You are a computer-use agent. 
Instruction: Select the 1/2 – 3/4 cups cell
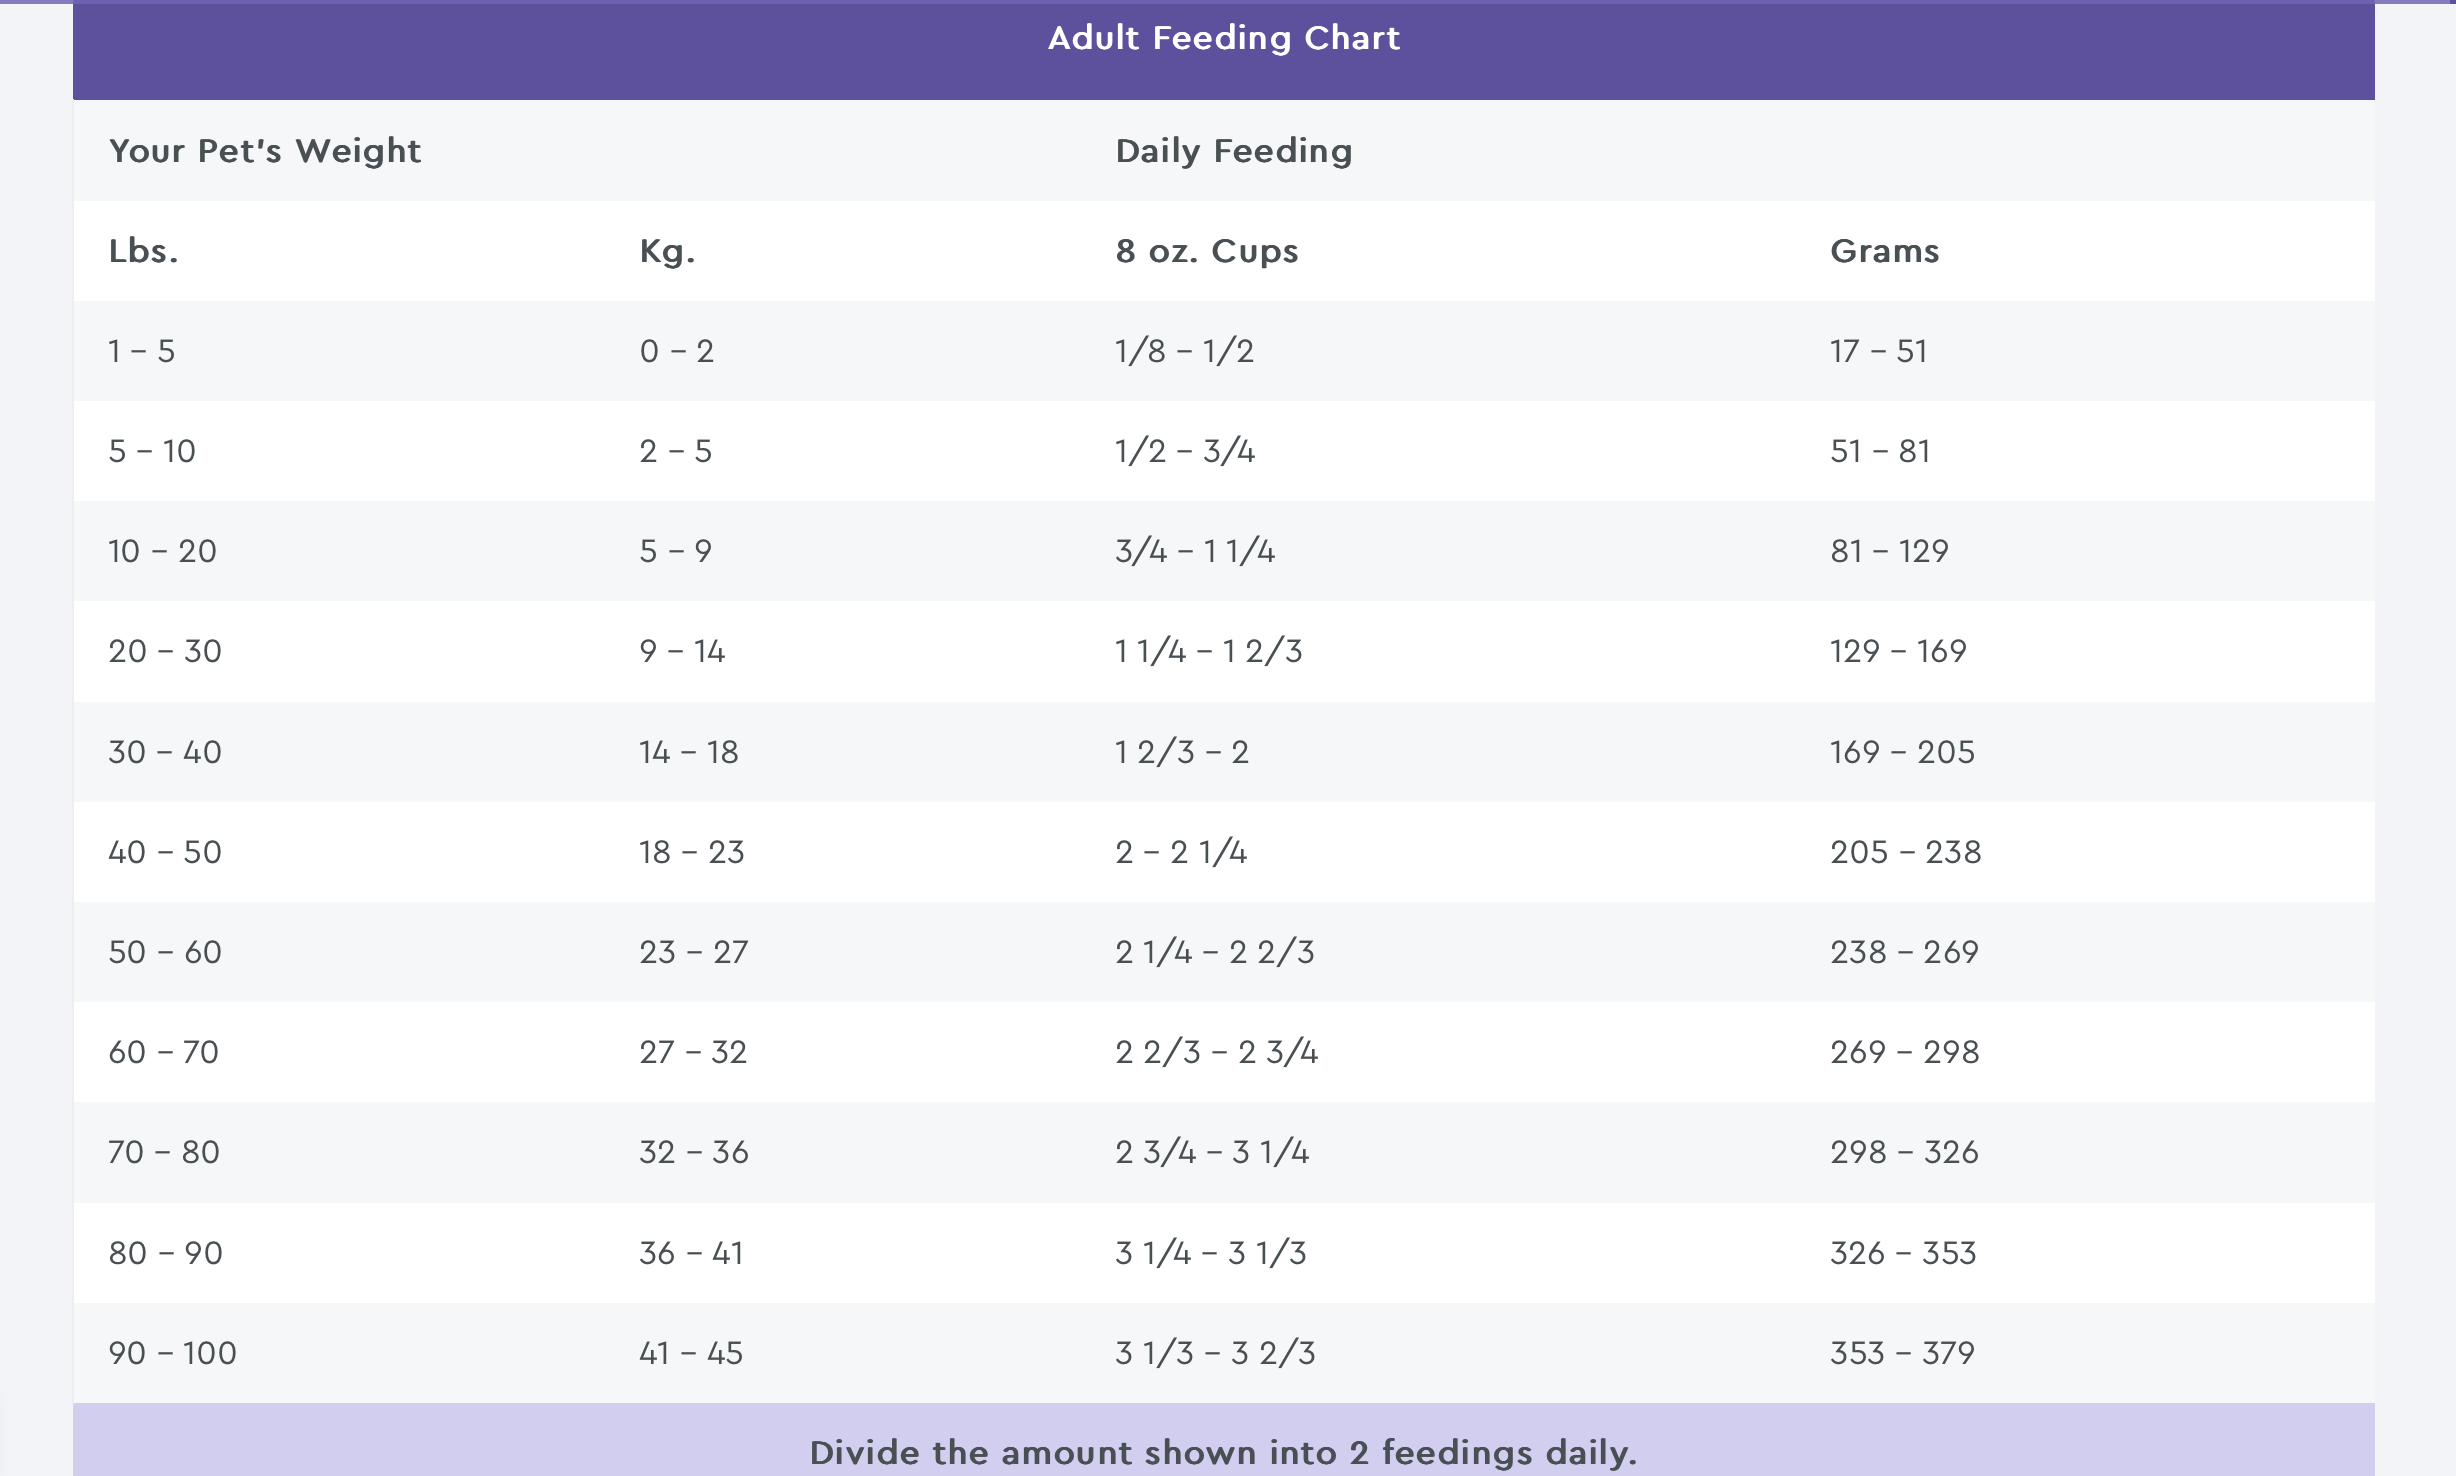[x=1185, y=451]
